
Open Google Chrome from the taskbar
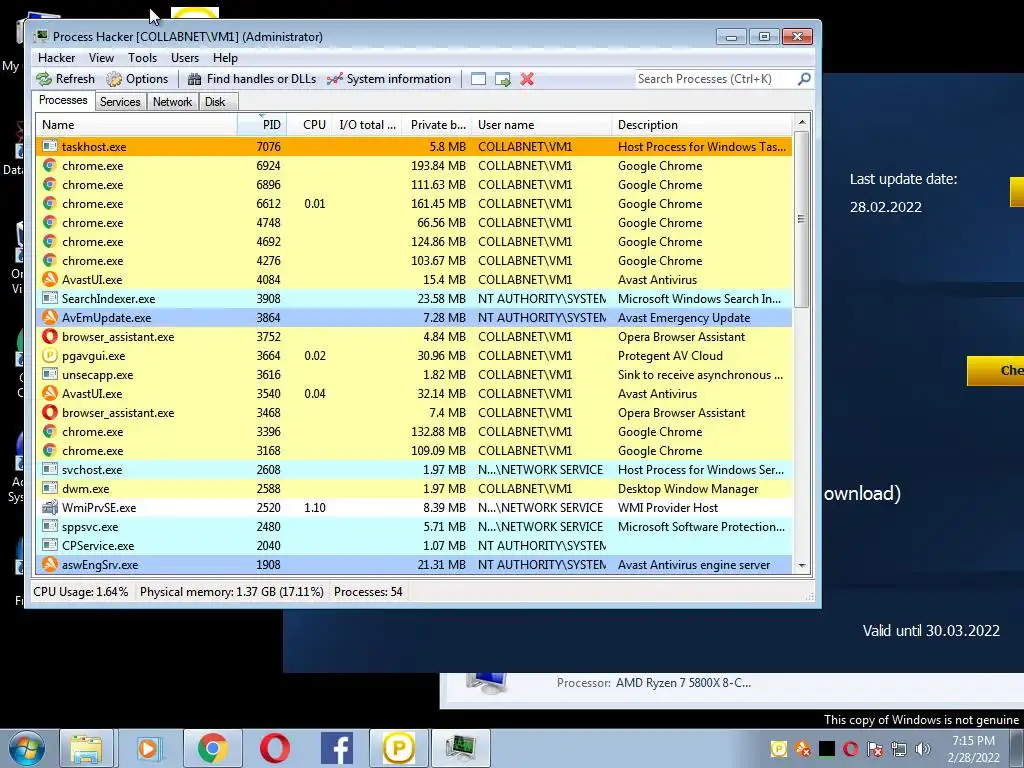(212, 748)
